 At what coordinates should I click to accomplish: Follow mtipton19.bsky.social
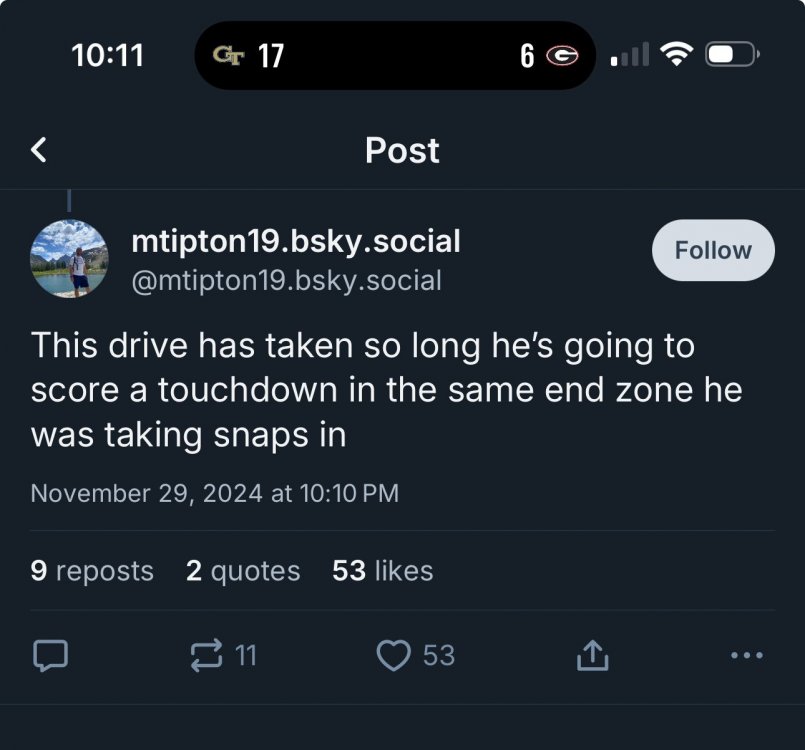tap(713, 250)
